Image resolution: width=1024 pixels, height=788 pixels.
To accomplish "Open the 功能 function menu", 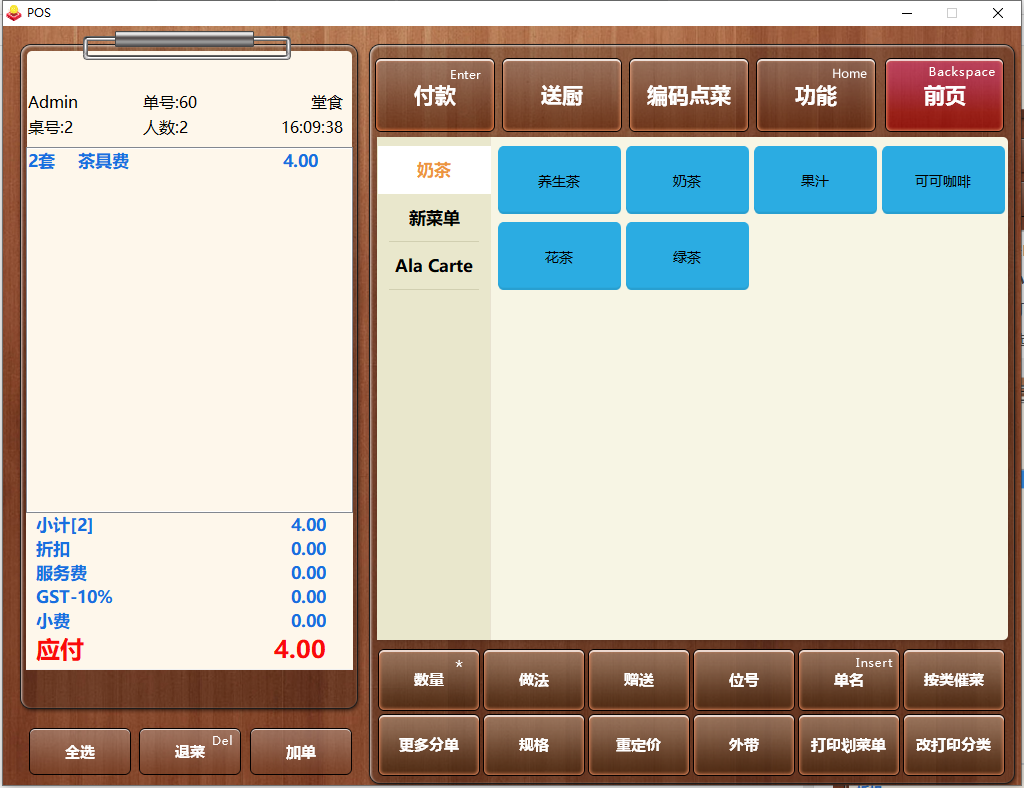I will click(x=816, y=95).
